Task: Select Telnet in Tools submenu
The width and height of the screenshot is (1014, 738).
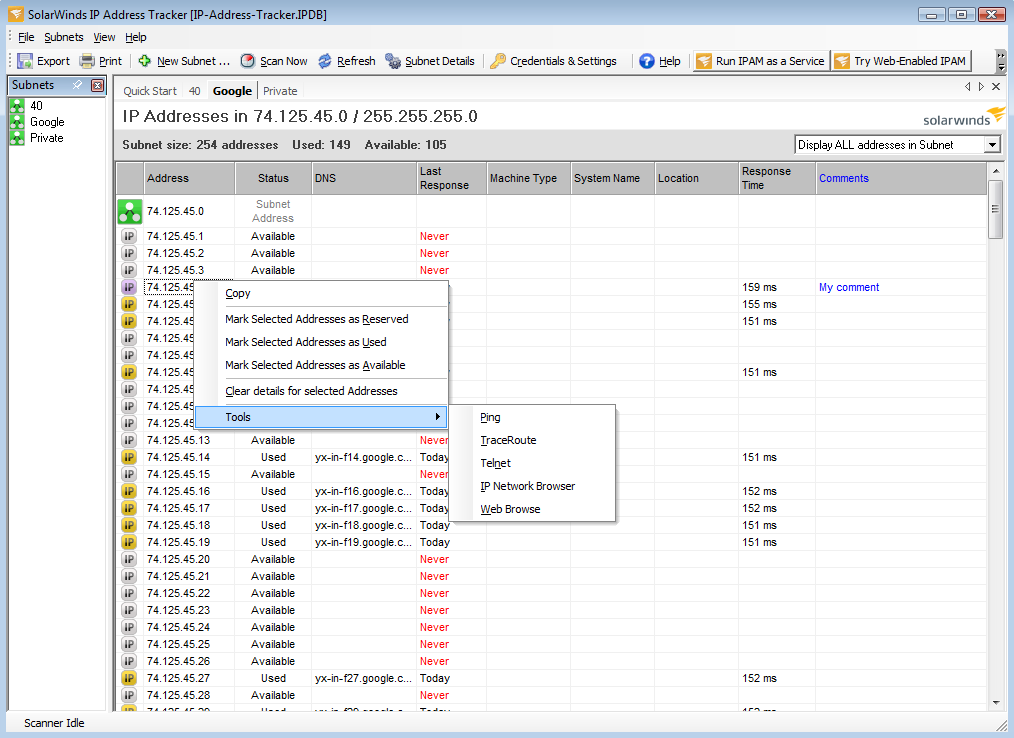Action: pos(532,463)
